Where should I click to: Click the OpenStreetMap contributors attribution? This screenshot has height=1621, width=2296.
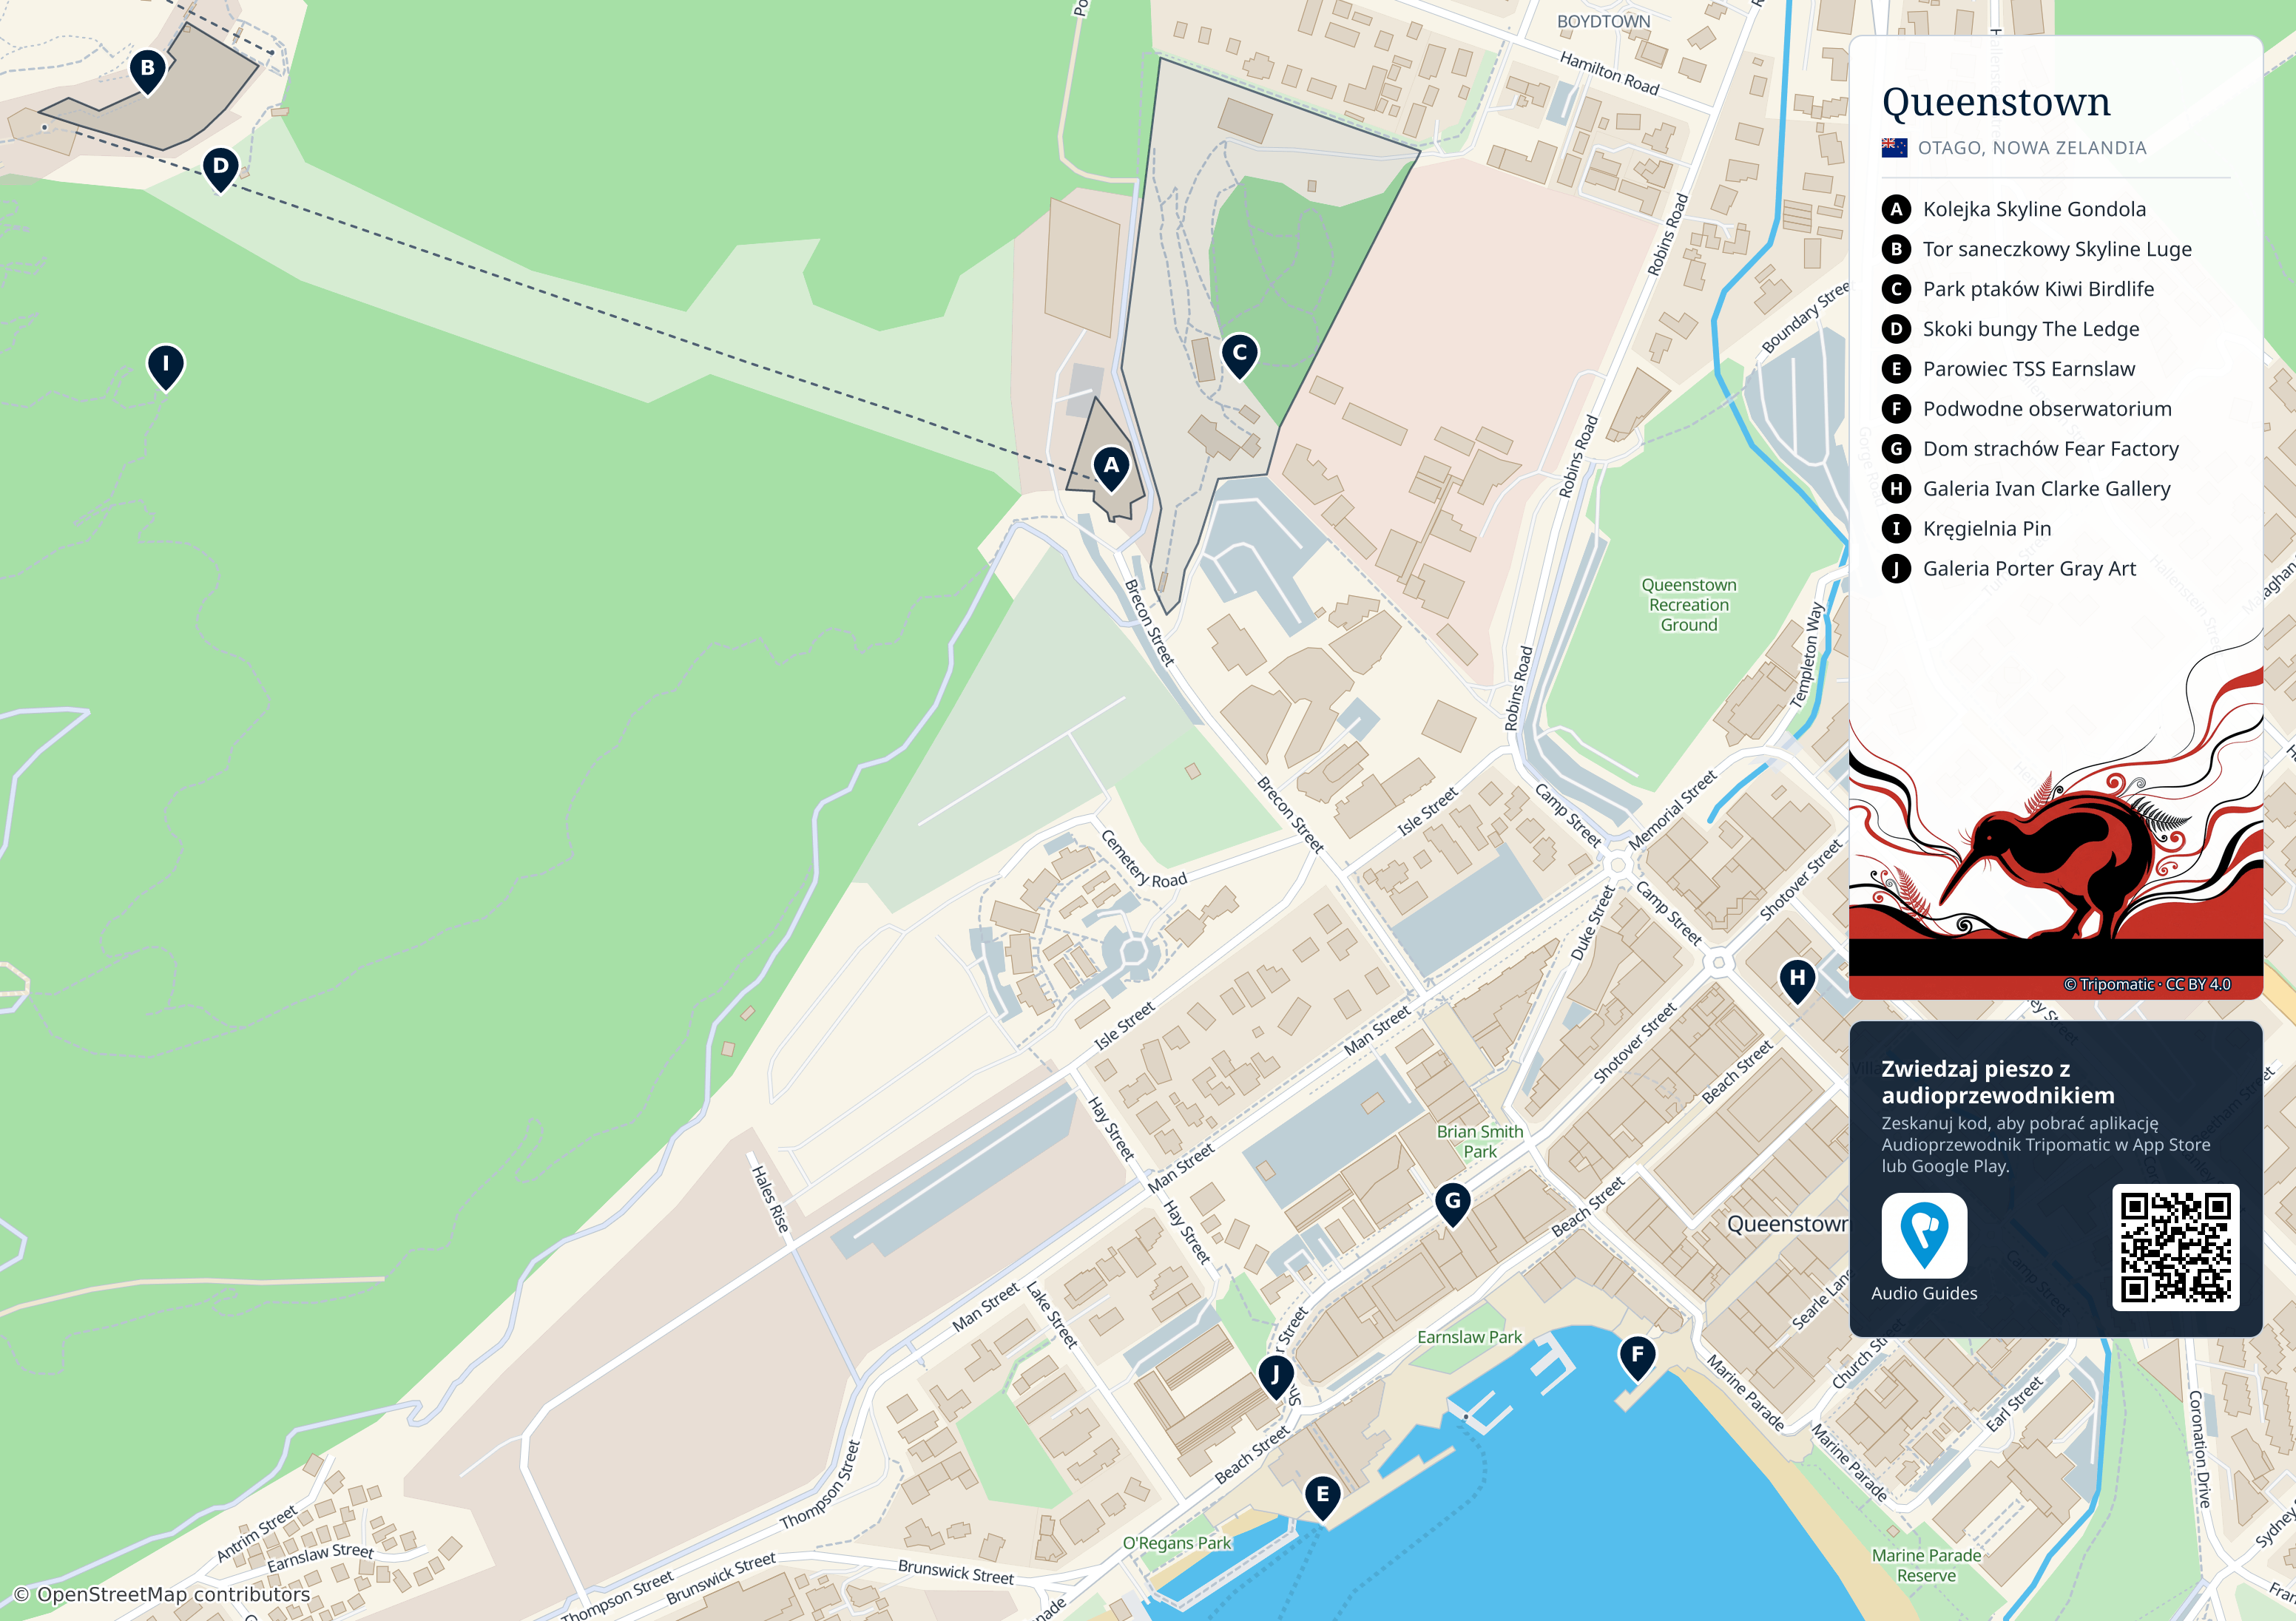click(x=162, y=1594)
